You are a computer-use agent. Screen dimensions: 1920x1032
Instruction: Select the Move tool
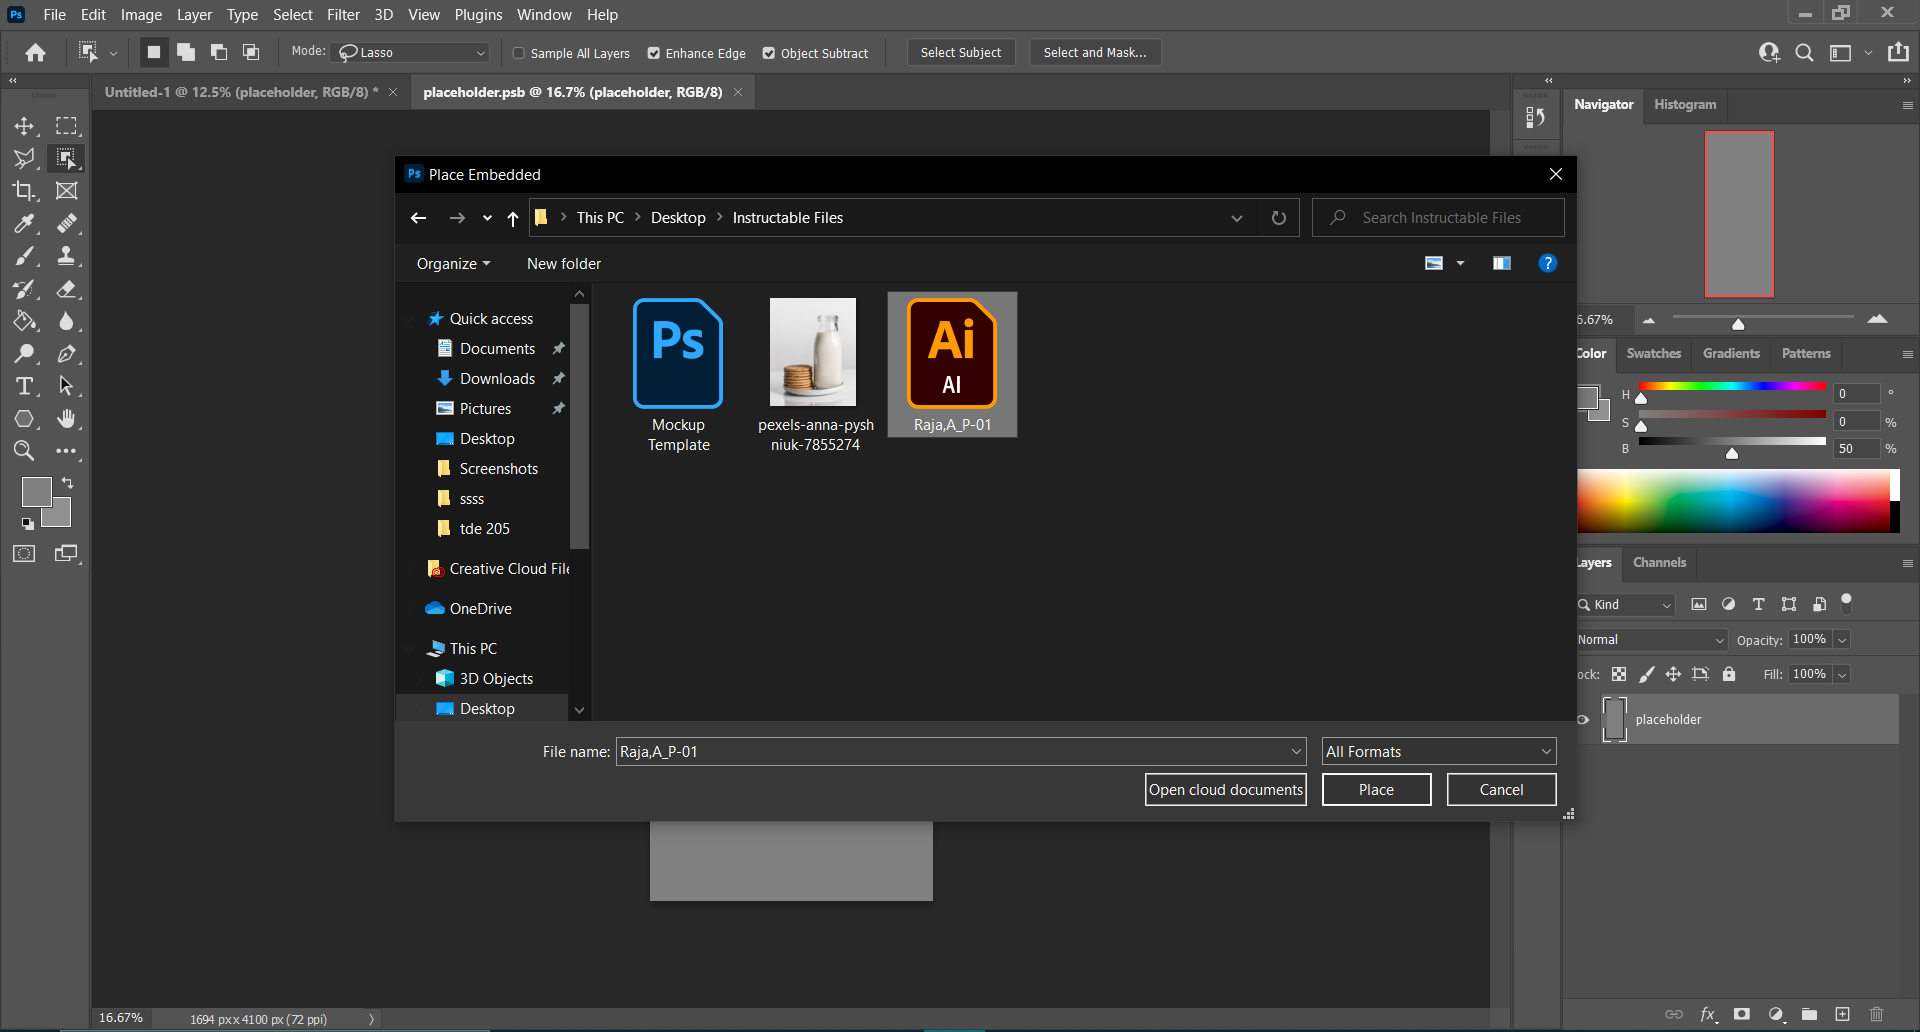point(24,126)
